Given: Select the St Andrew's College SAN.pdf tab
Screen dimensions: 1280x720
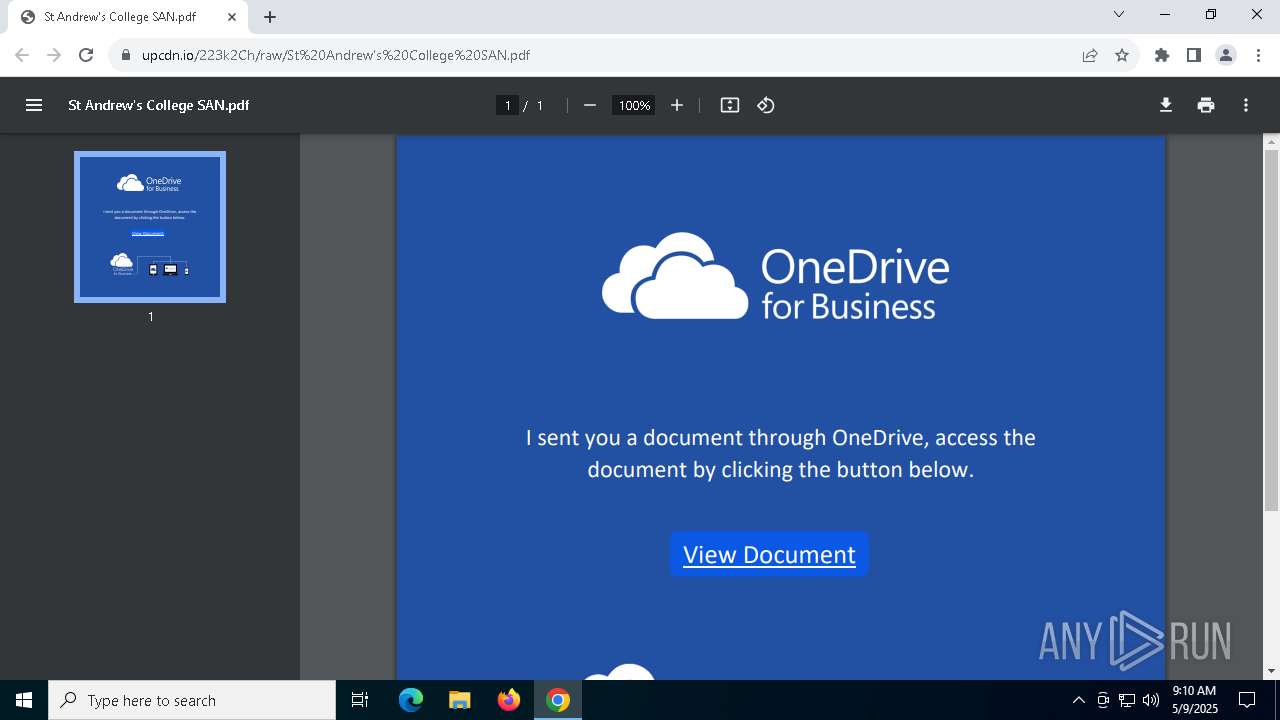Looking at the screenshot, I should coord(128,17).
